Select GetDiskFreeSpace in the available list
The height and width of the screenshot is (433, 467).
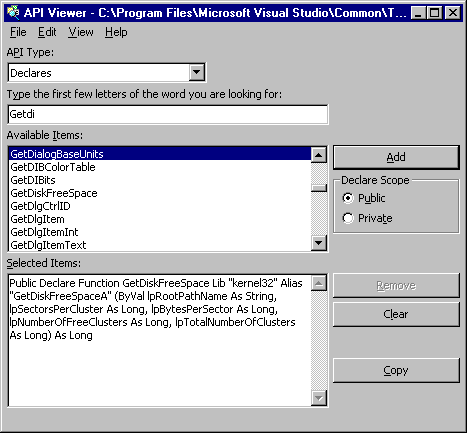pyautogui.click(x=160, y=193)
